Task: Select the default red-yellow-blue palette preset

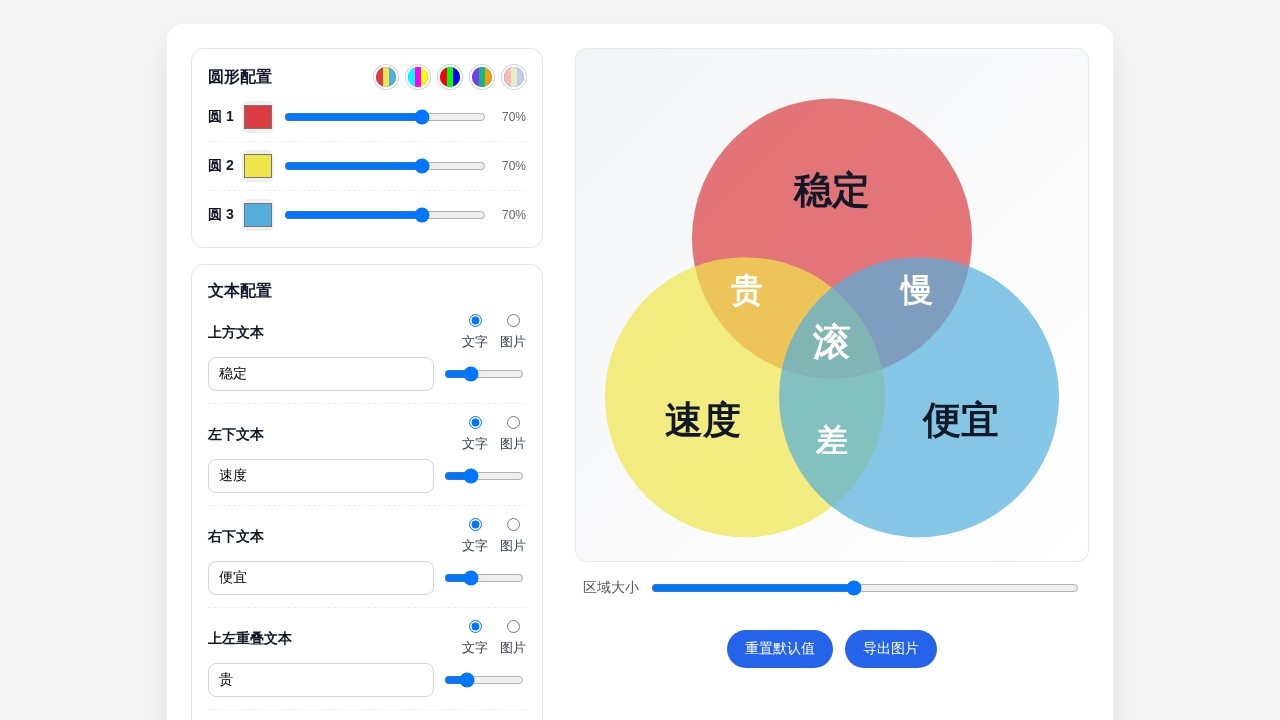Action: [x=385, y=77]
